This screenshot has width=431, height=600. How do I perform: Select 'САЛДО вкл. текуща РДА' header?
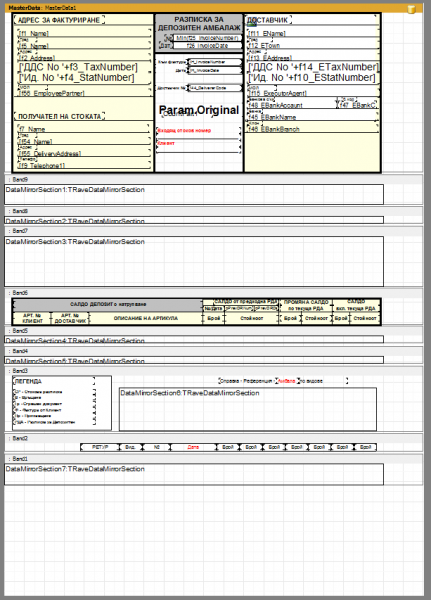click(356, 305)
